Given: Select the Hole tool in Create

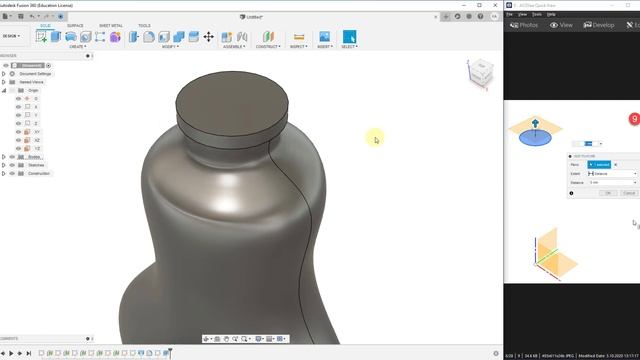Looking at the screenshot, I should coord(85,37).
